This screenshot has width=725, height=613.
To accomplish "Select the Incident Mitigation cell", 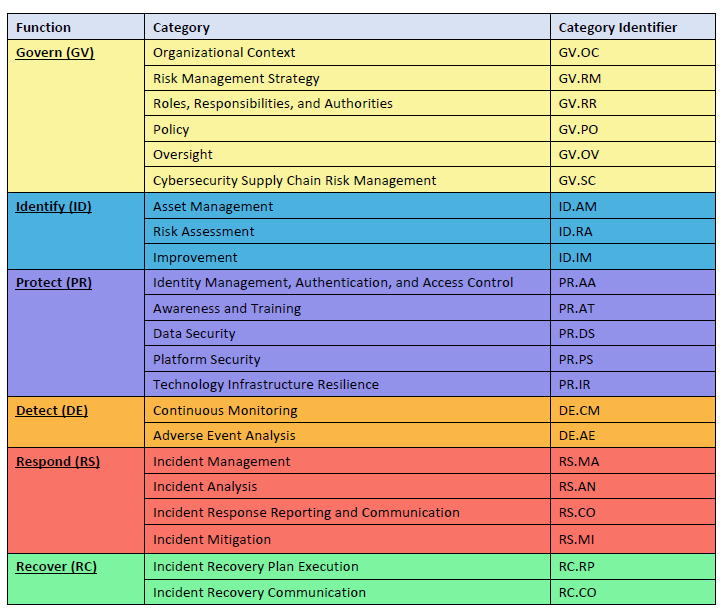I will click(211, 540).
